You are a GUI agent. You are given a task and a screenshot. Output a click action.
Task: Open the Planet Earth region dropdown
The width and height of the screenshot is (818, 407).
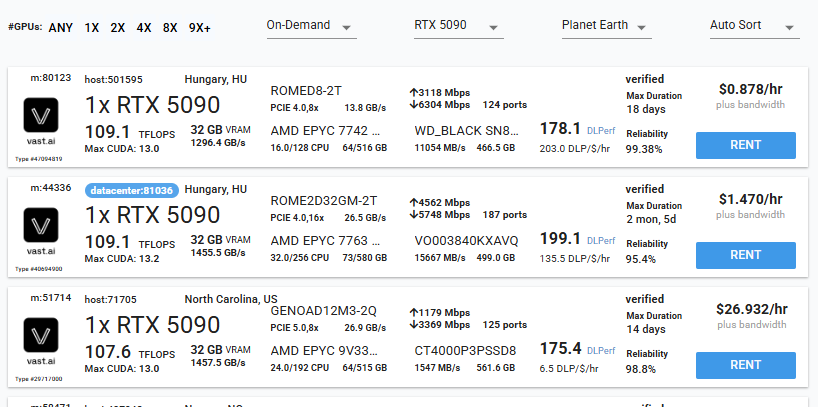607,26
